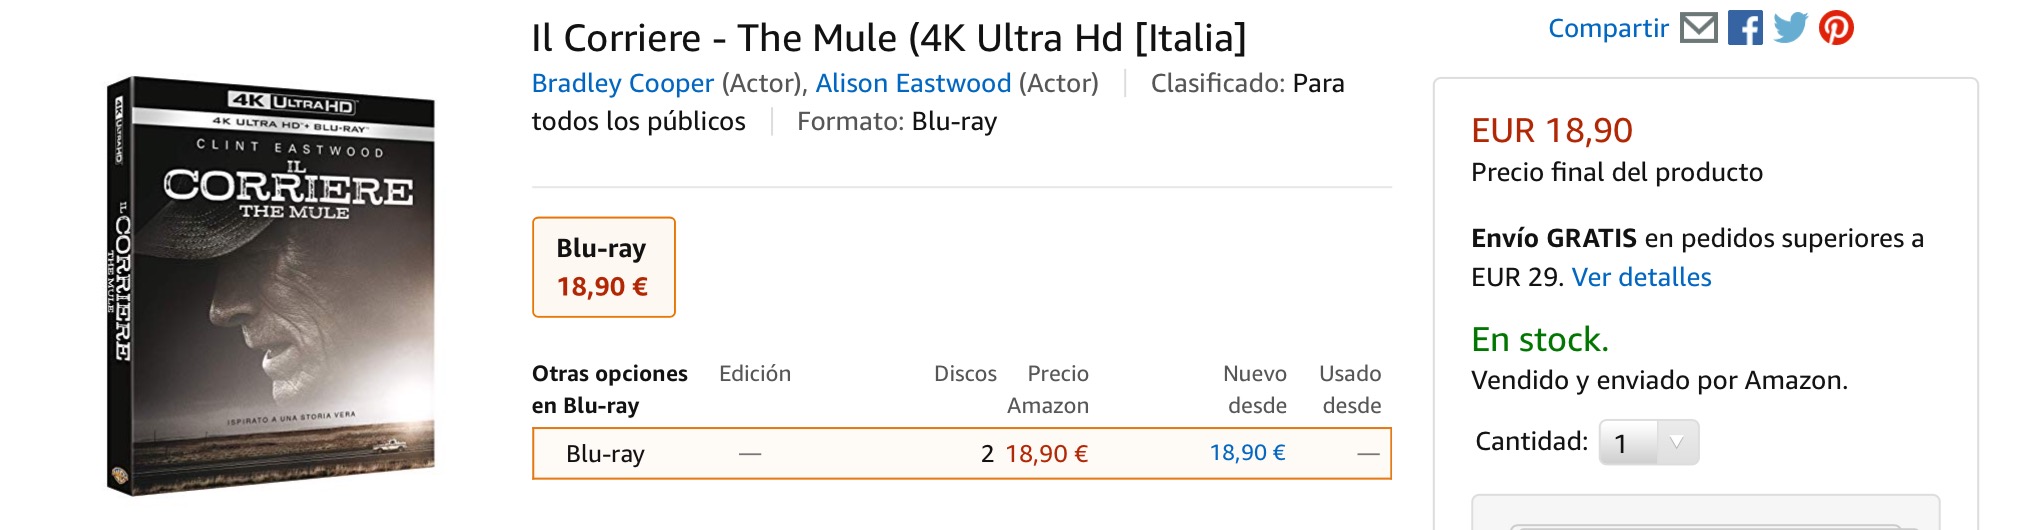Click the Formato: Blu-ray label
2030x530 pixels.
point(896,122)
